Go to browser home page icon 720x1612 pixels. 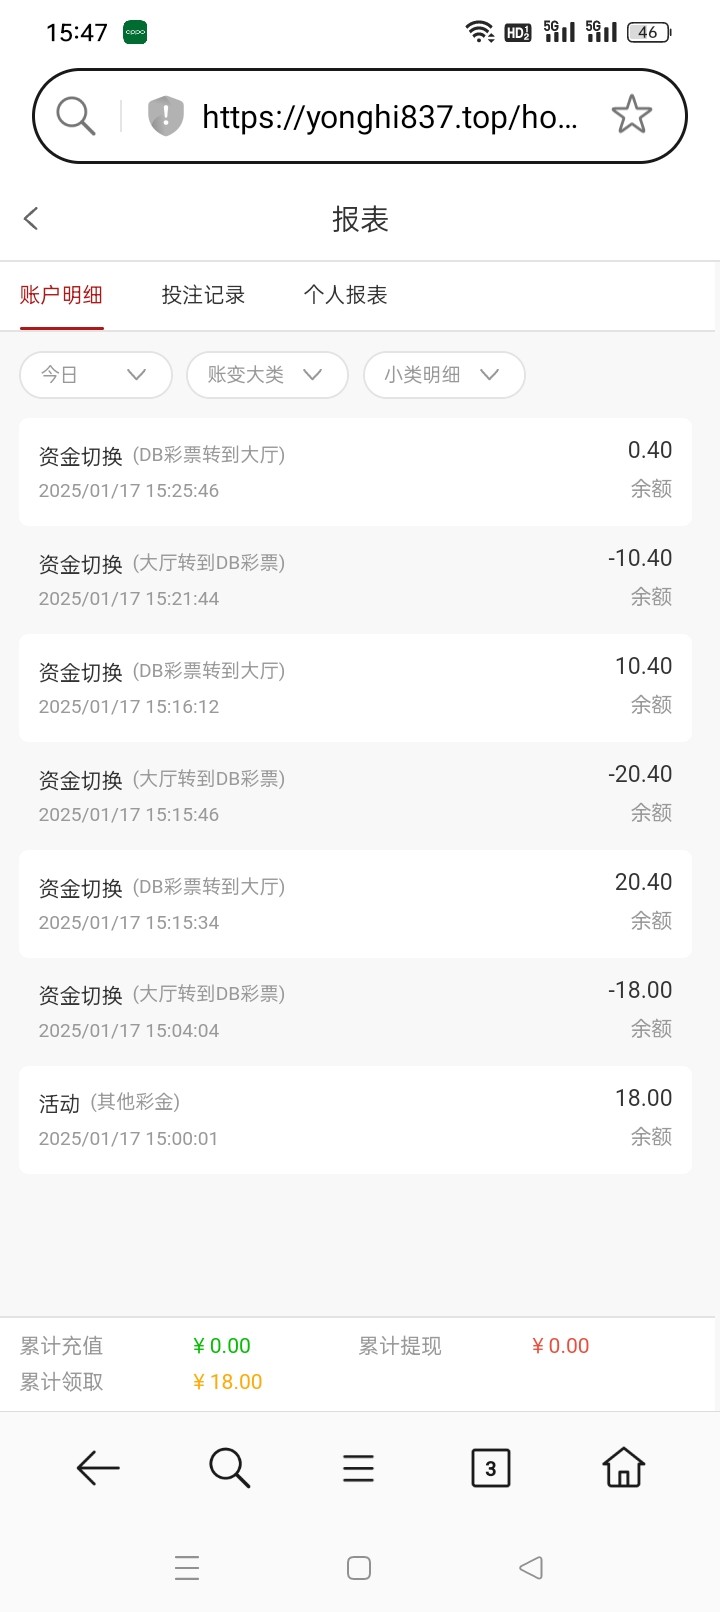click(623, 1468)
